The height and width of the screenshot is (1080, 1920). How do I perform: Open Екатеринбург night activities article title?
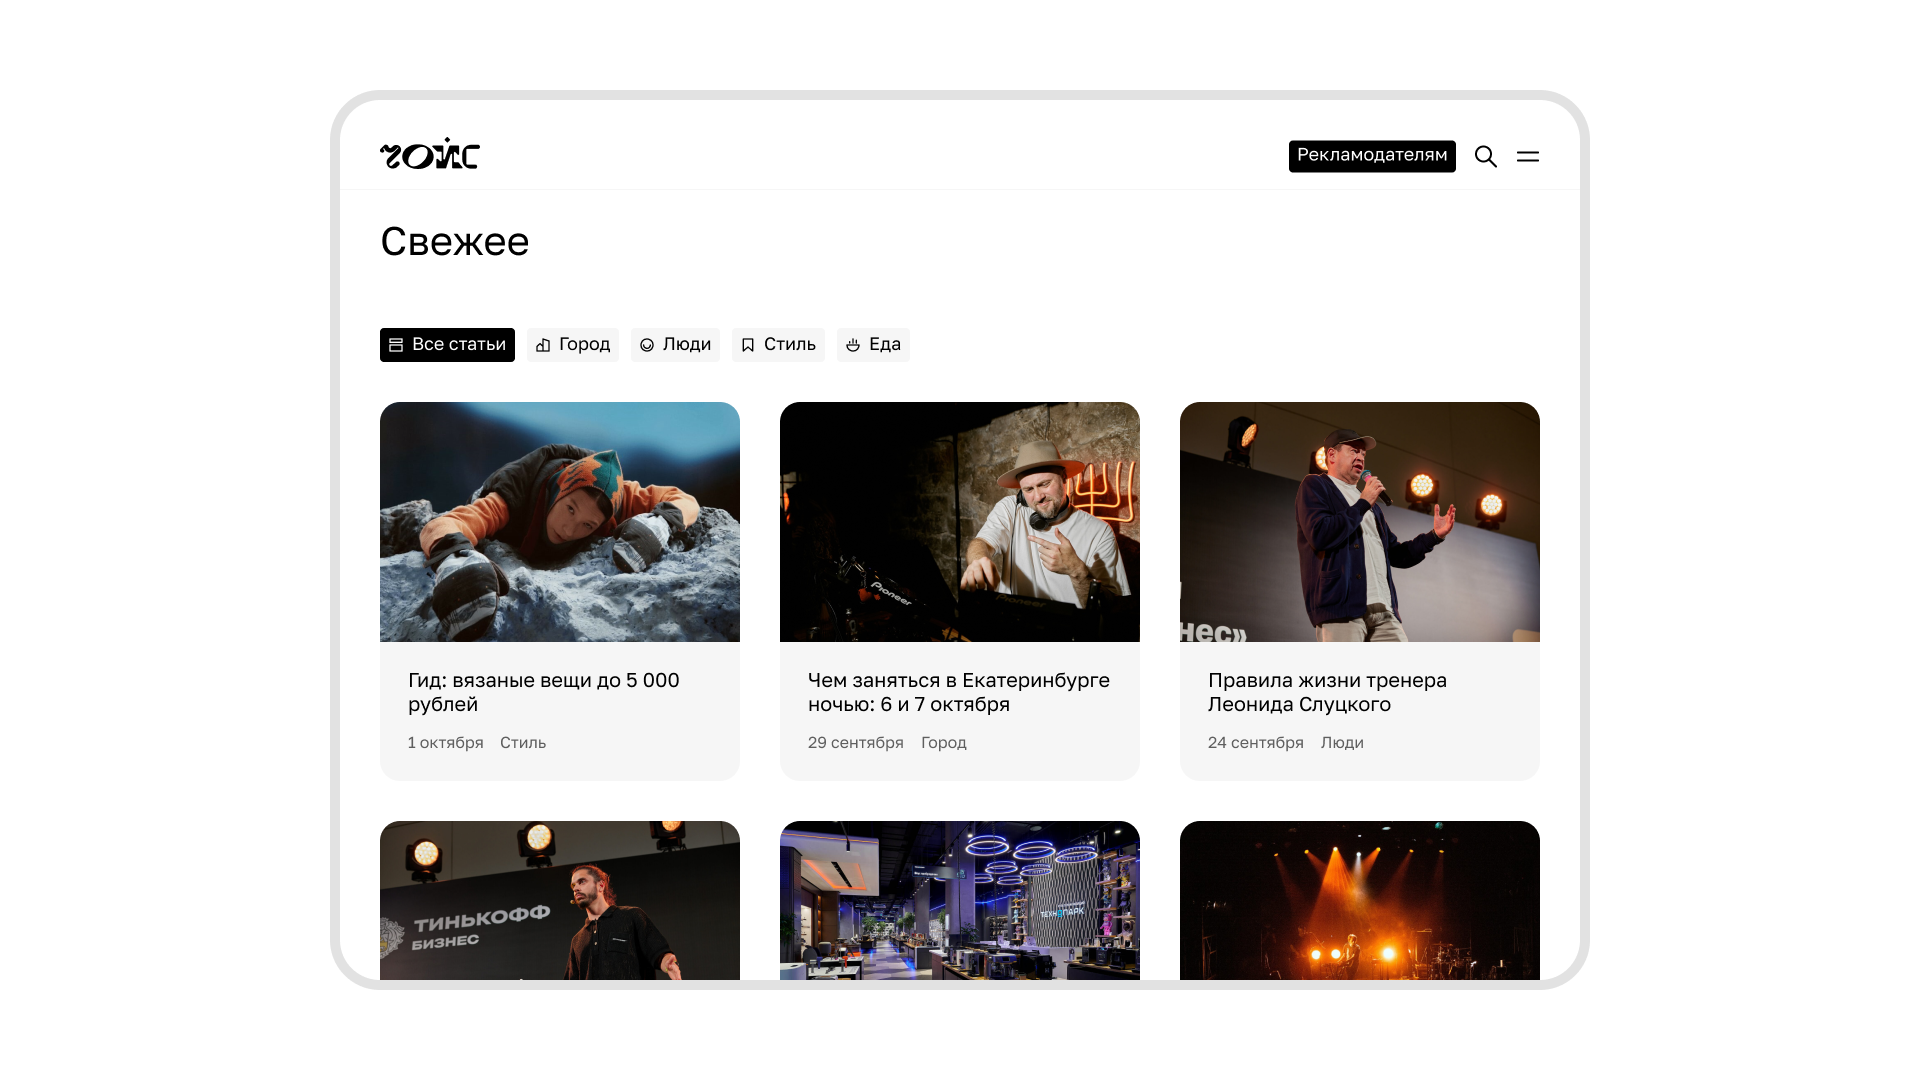[x=958, y=692]
